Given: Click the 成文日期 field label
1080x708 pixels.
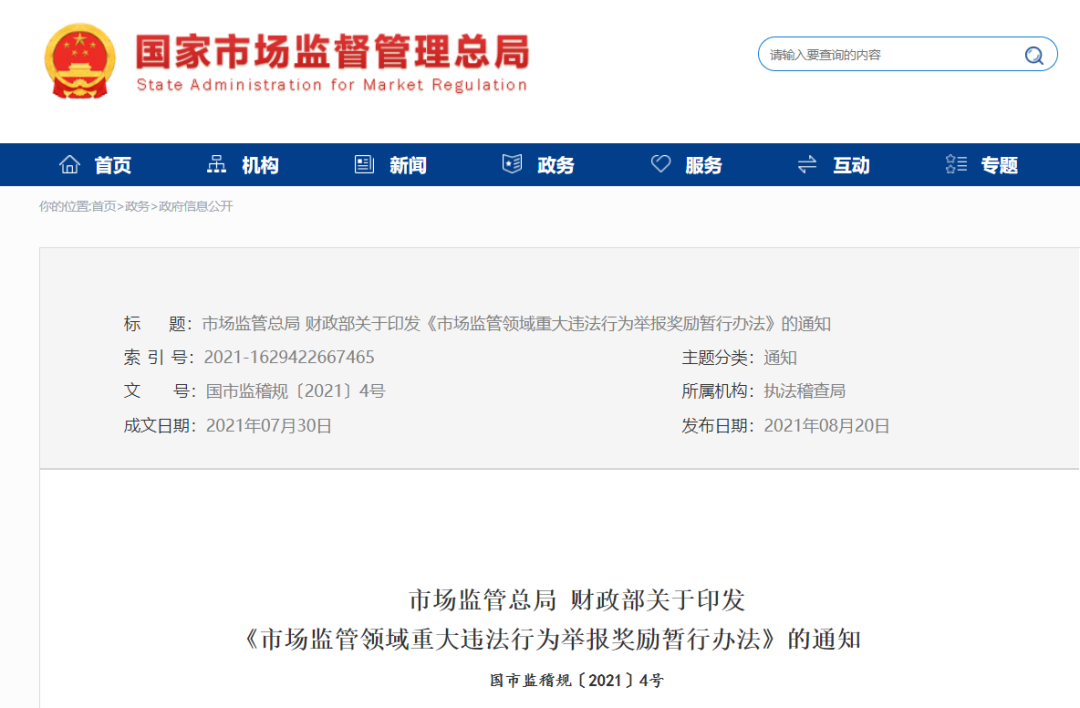Looking at the screenshot, I should click(x=160, y=426).
